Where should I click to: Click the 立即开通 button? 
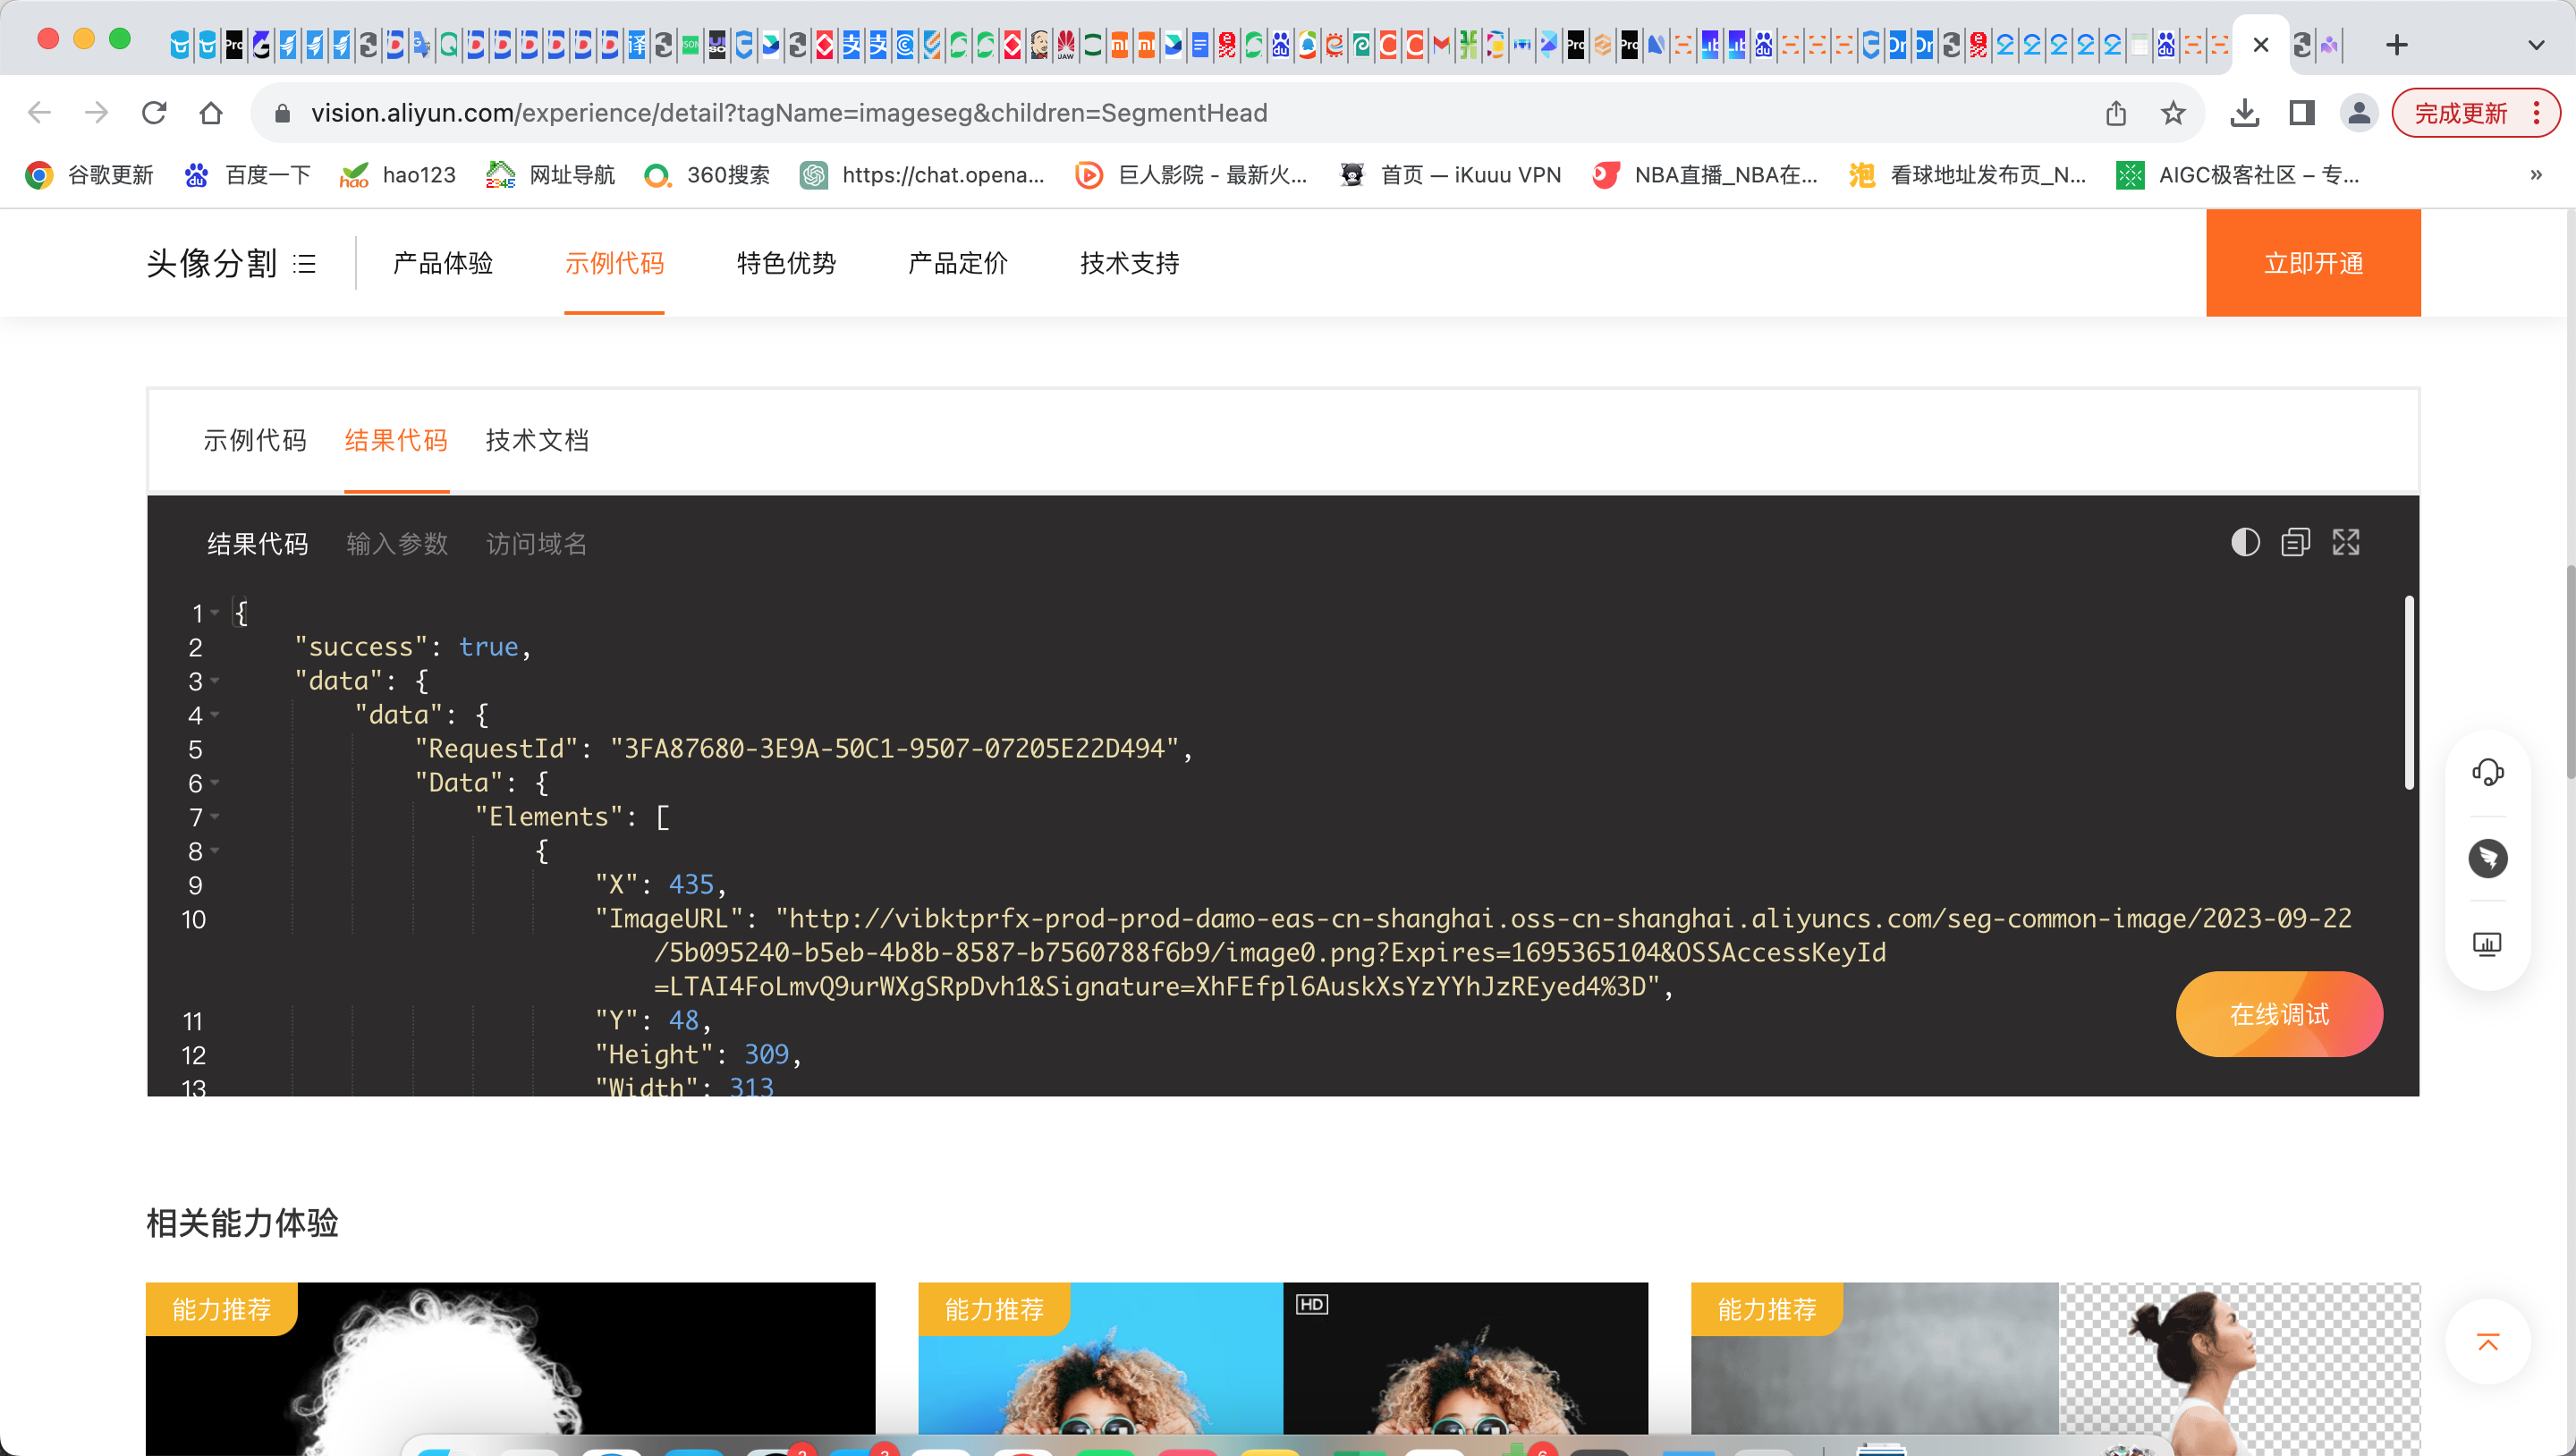[2312, 263]
